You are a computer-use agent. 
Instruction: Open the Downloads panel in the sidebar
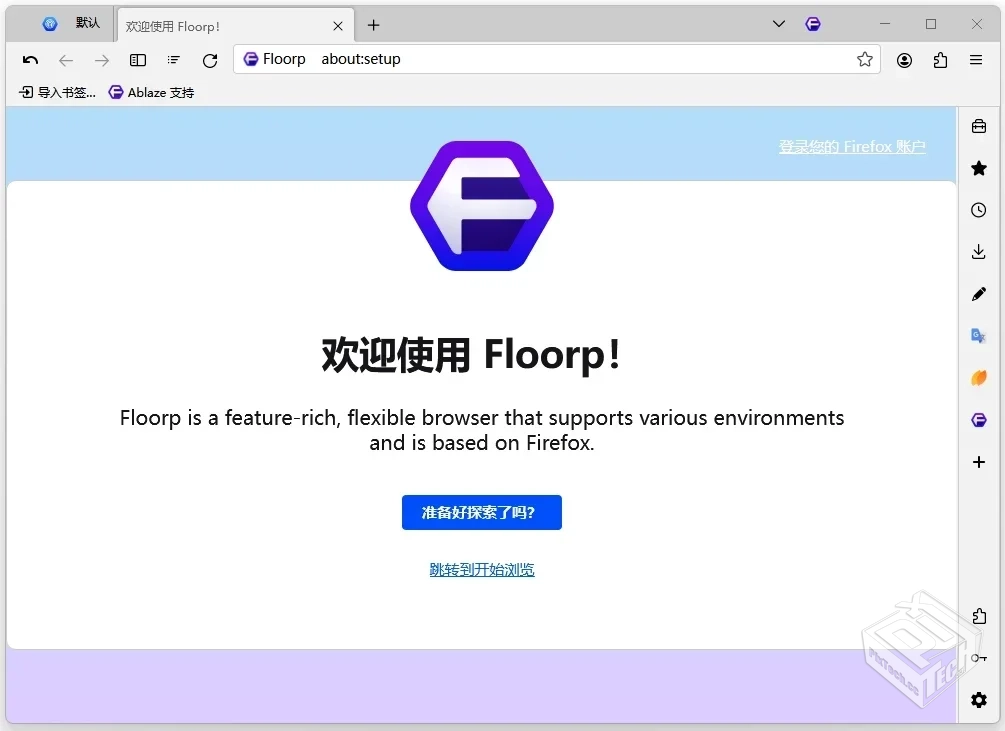[x=978, y=251]
